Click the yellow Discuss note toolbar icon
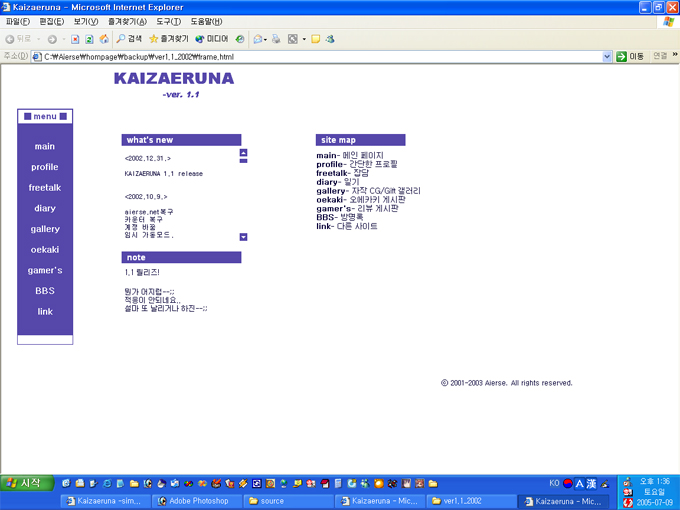This screenshot has width=680, height=510. (x=316, y=39)
